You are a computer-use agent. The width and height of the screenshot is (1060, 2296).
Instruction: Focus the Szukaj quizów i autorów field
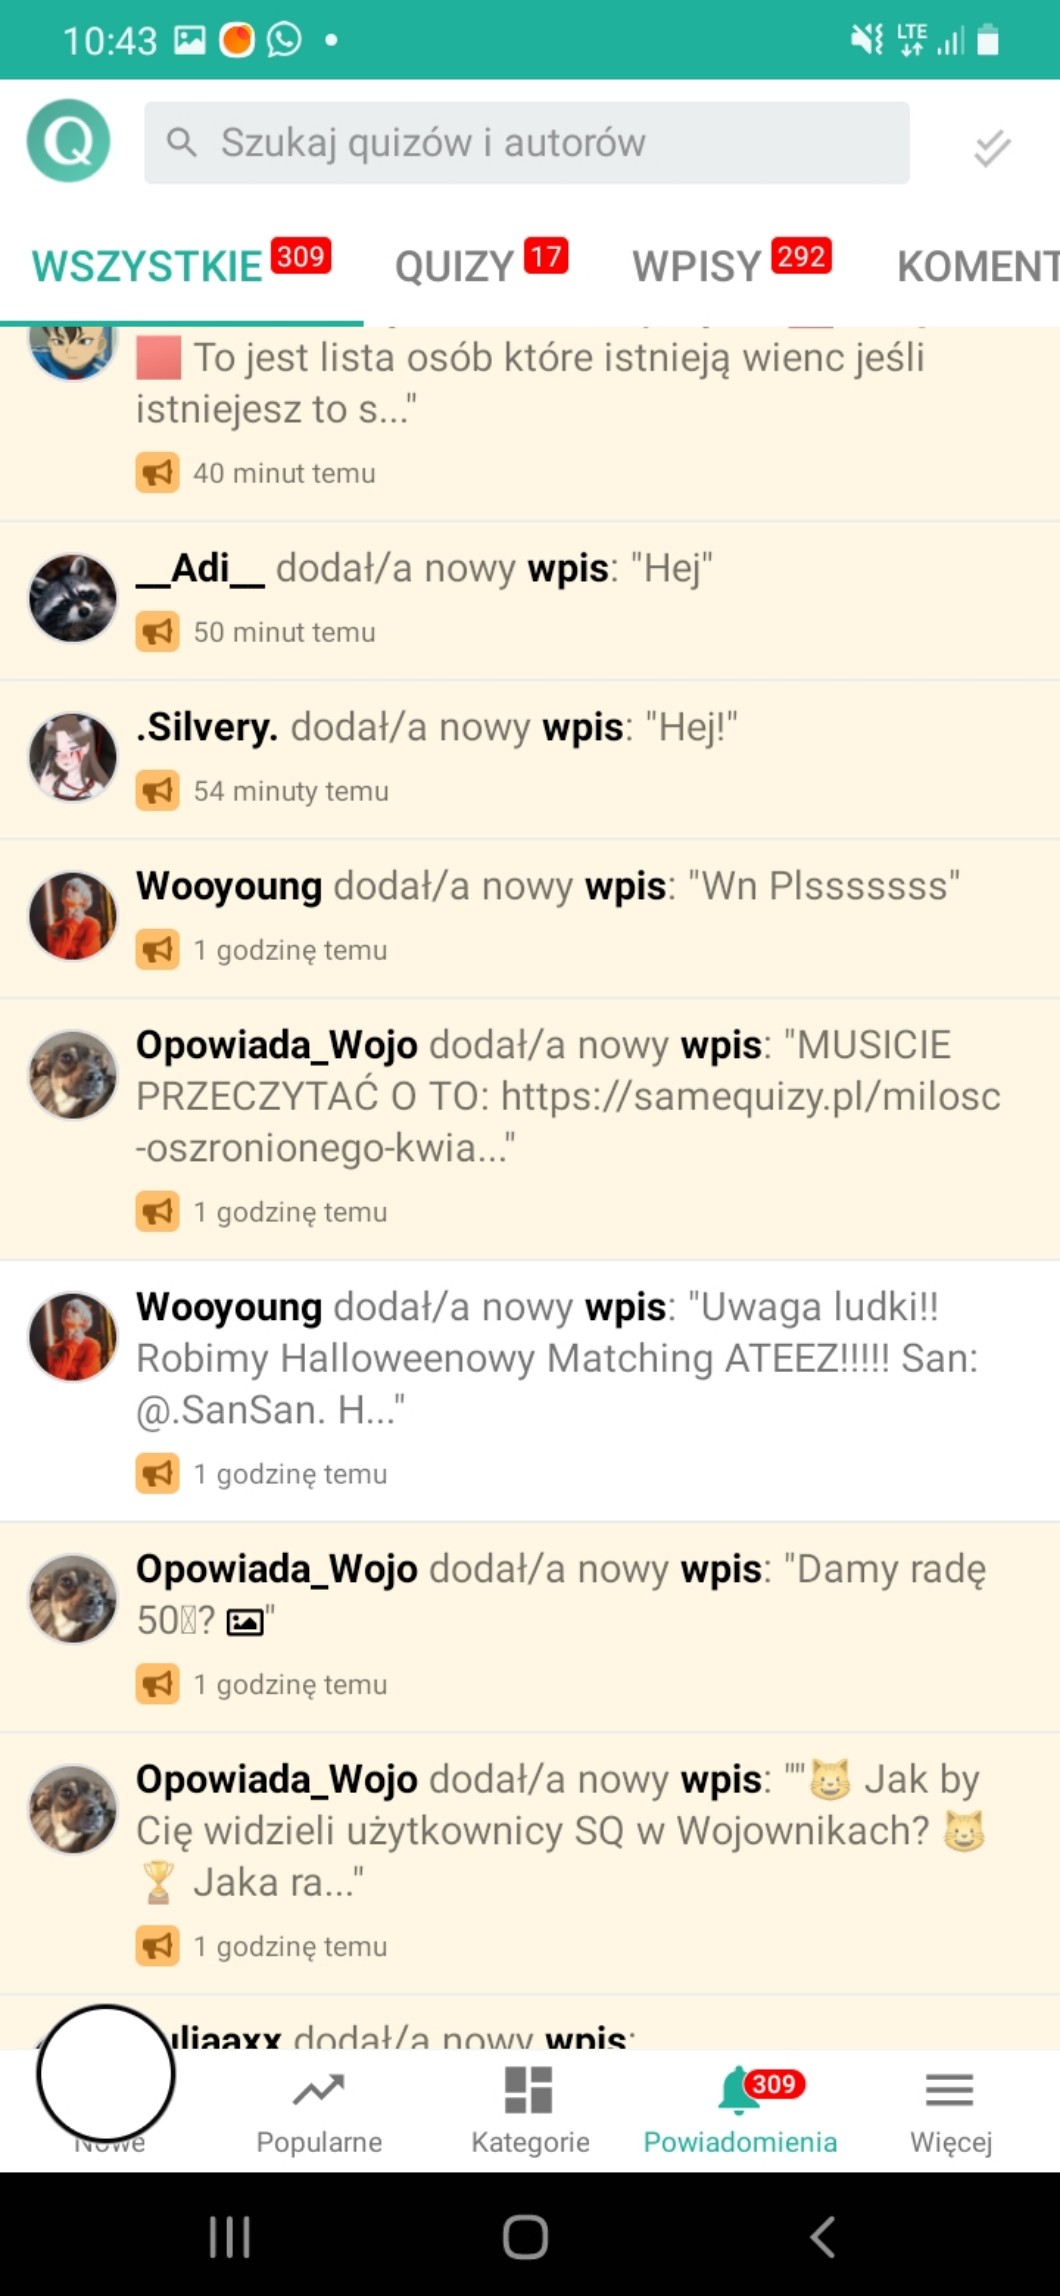[x=527, y=142]
